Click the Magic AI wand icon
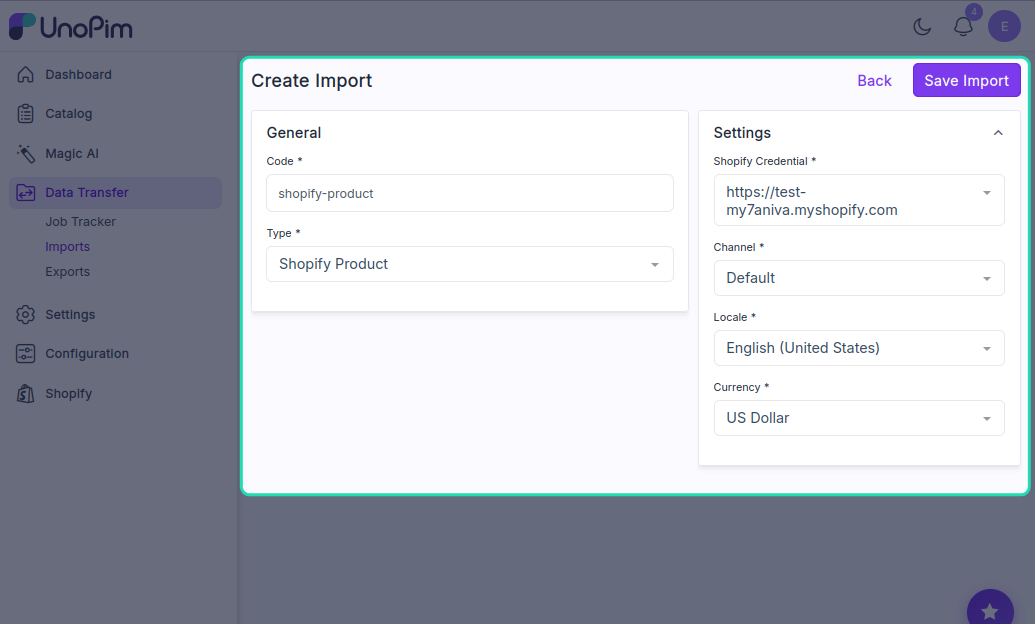Screen dimensions: 1035x624 pos(25,153)
